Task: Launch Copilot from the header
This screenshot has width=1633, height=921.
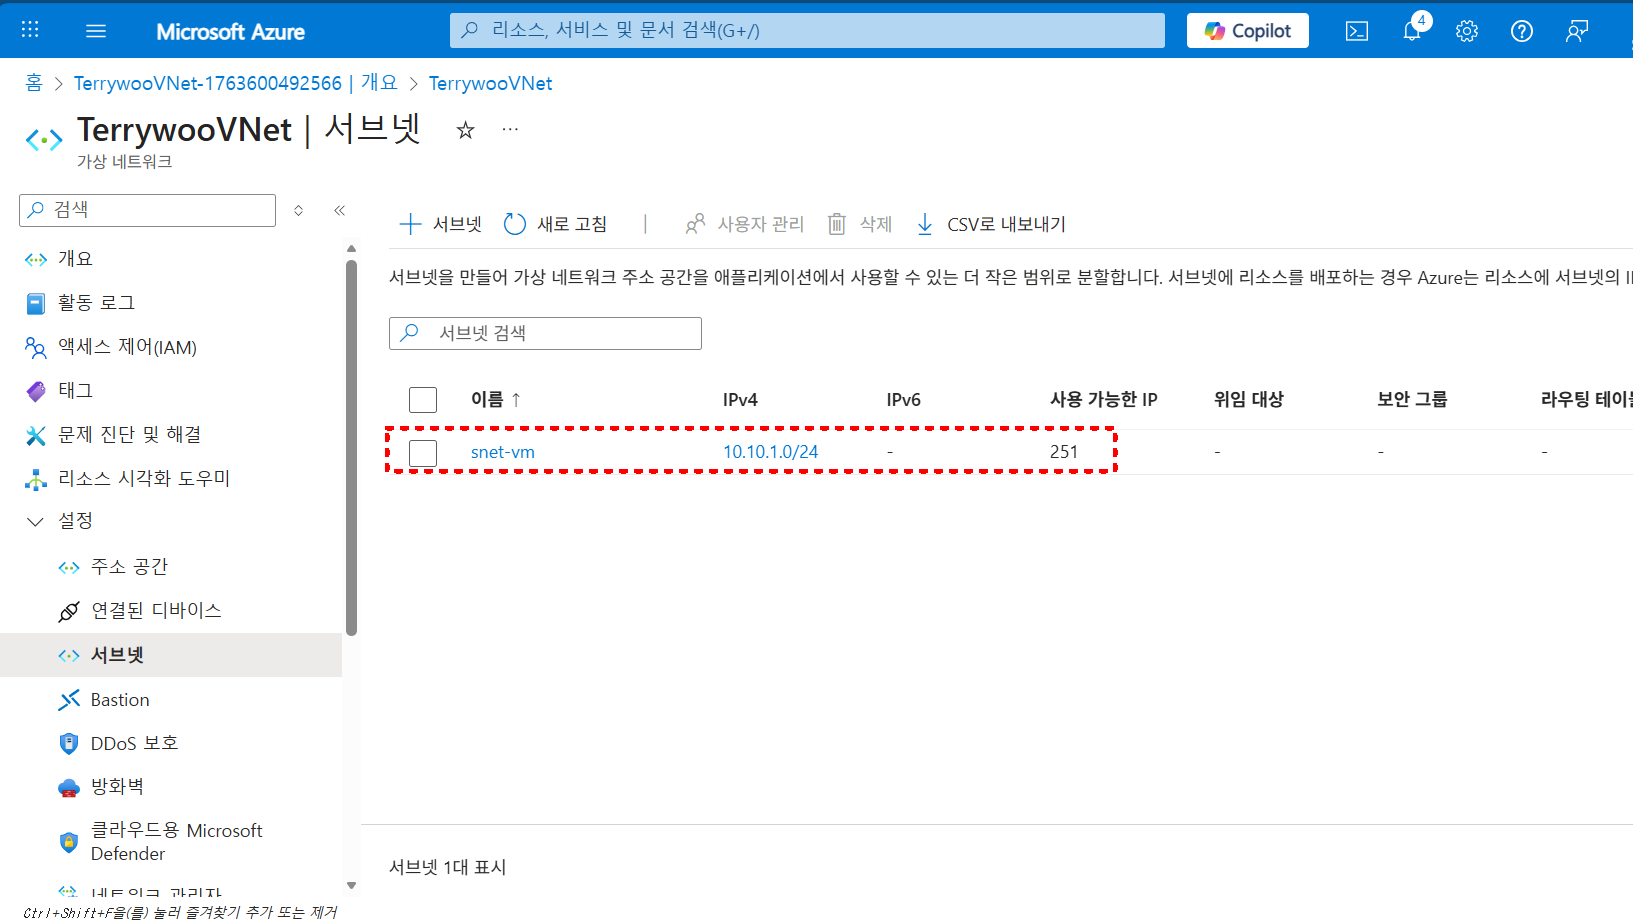Action: coord(1248,31)
